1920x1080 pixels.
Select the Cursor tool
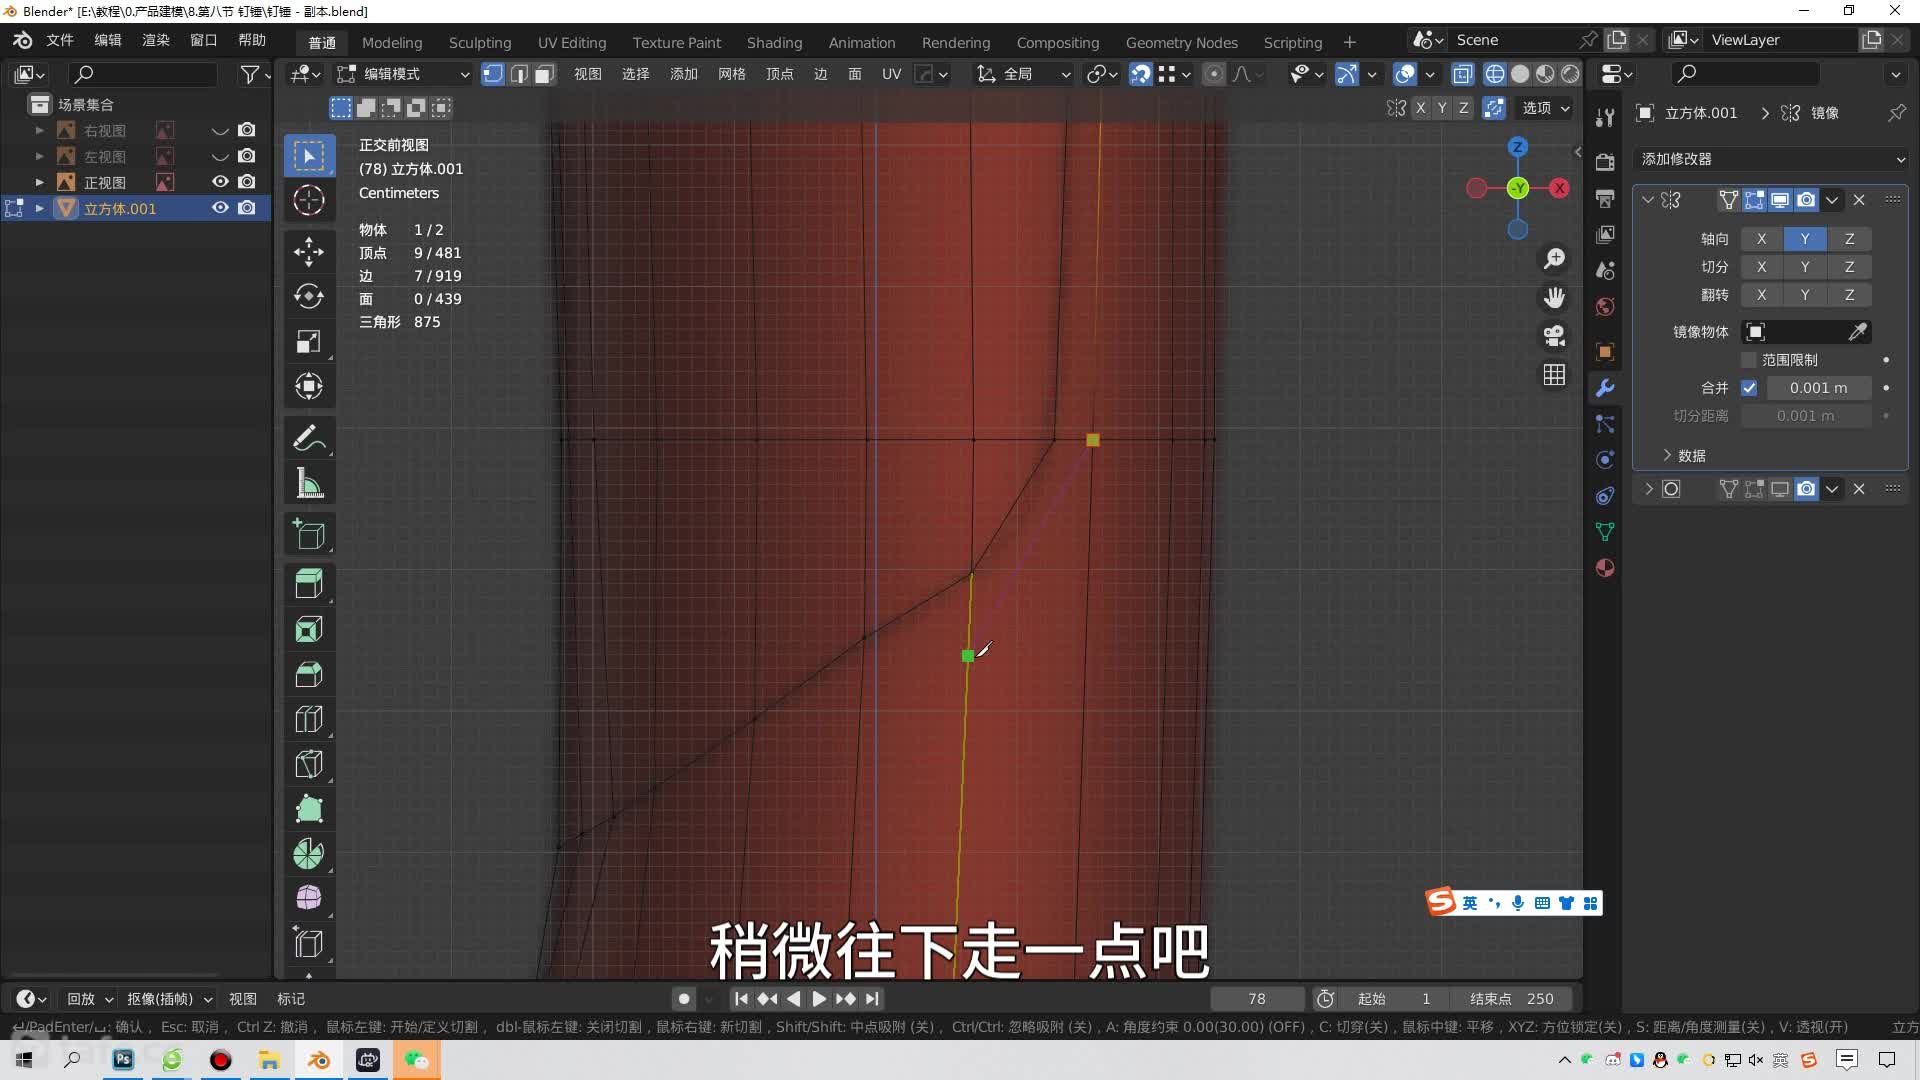(309, 200)
